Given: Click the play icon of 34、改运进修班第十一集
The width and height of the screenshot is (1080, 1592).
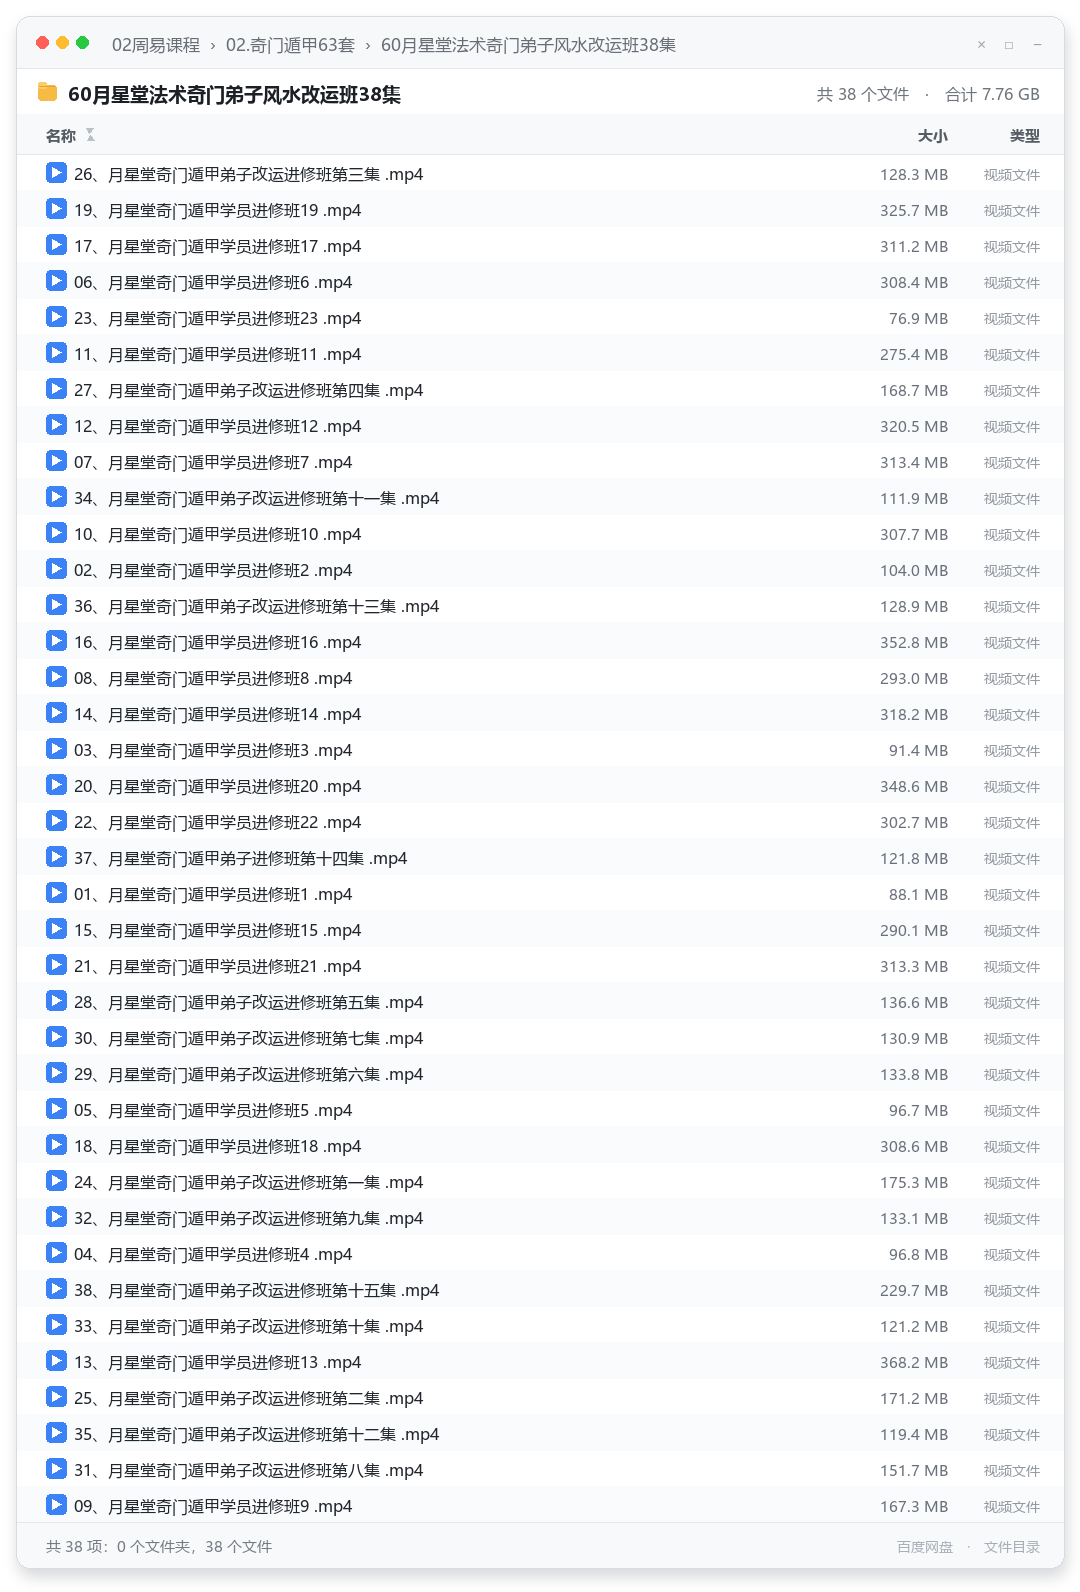Looking at the screenshot, I should pos(56,497).
